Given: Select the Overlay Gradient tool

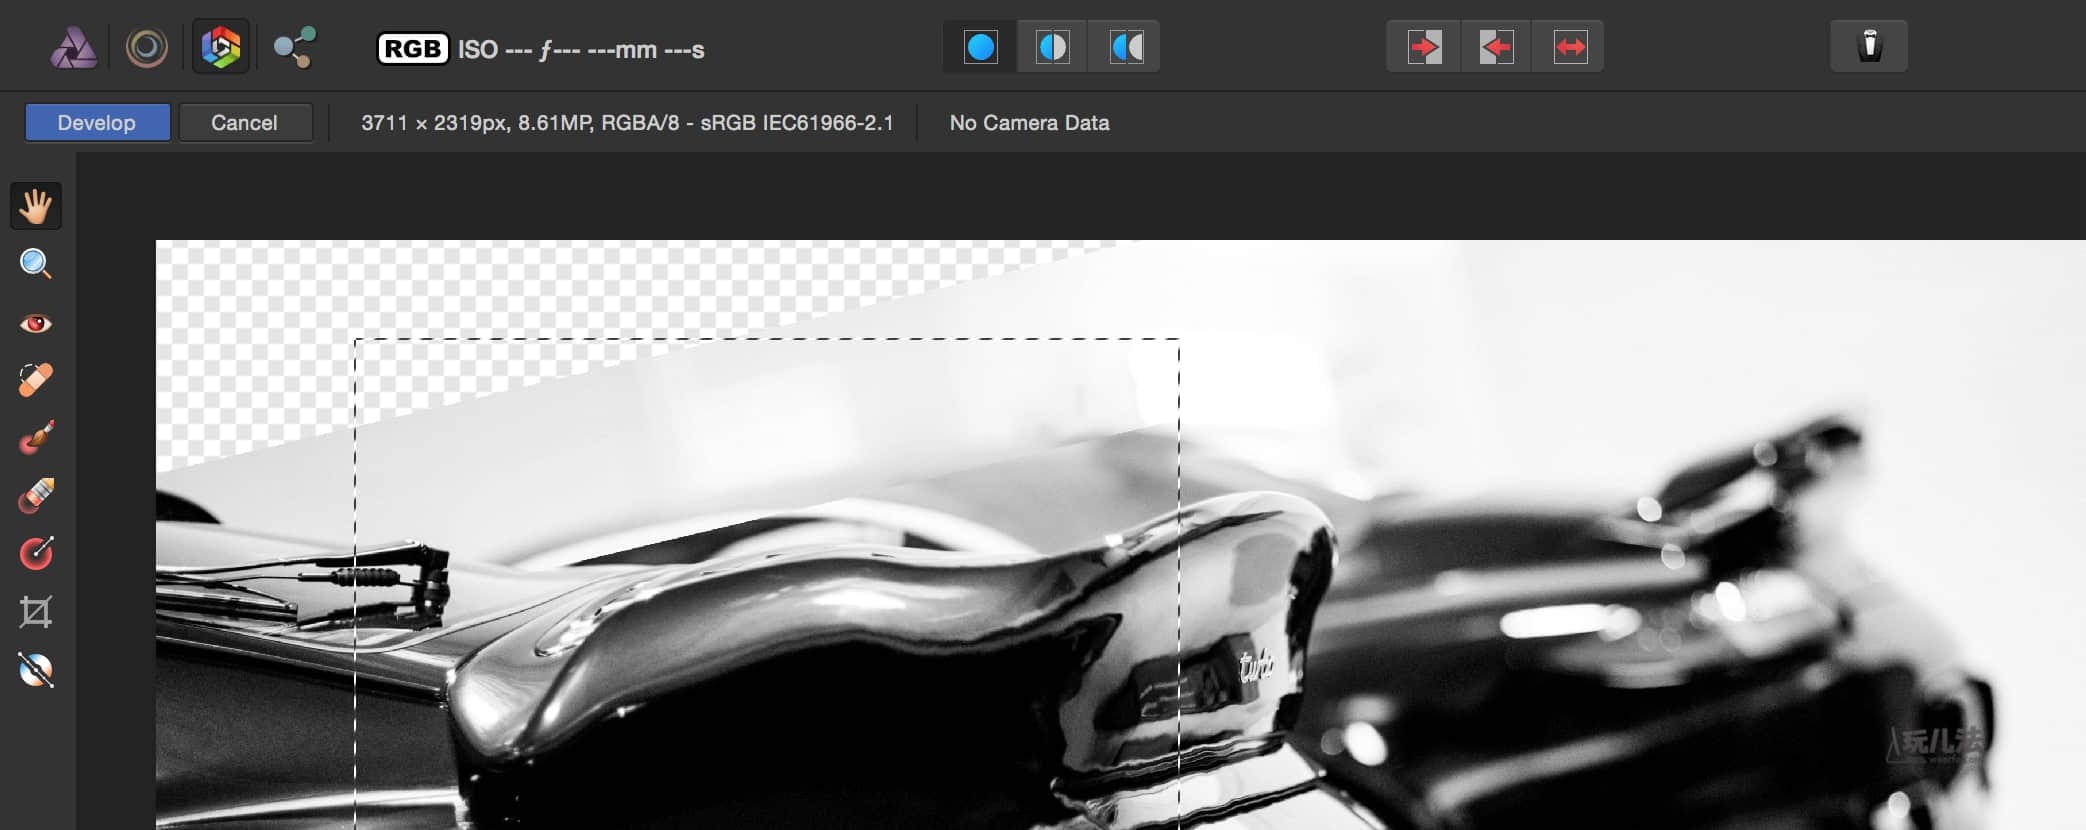Looking at the screenshot, I should pyautogui.click(x=36, y=553).
